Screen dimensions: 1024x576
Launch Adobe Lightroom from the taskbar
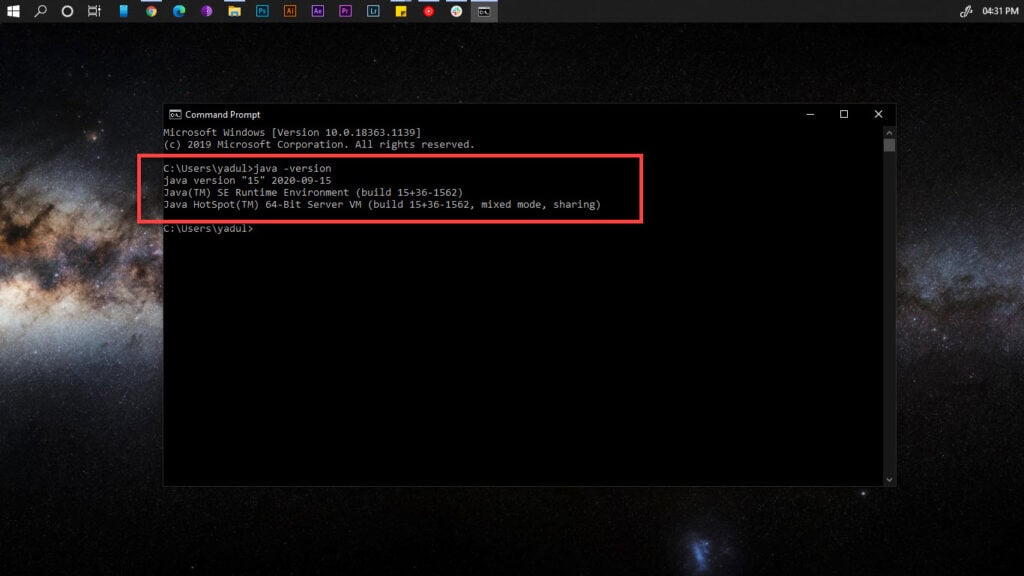(x=373, y=11)
